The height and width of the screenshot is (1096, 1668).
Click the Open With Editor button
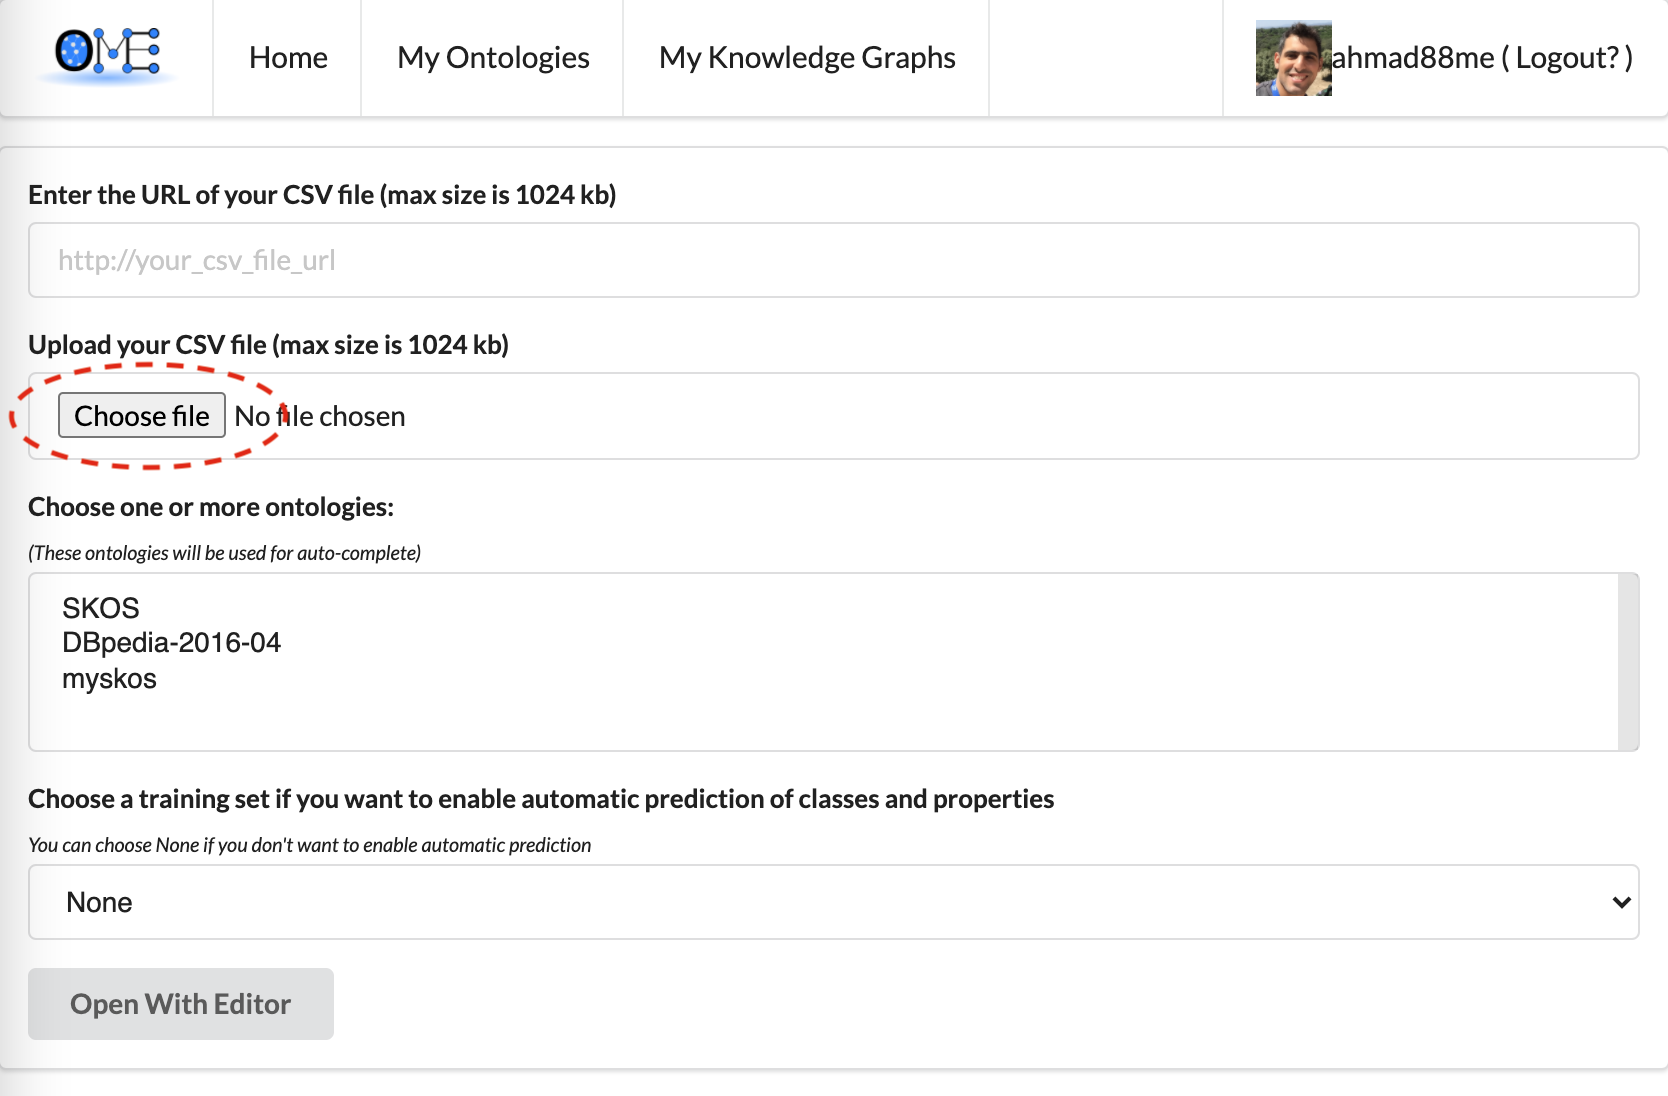click(x=181, y=1004)
